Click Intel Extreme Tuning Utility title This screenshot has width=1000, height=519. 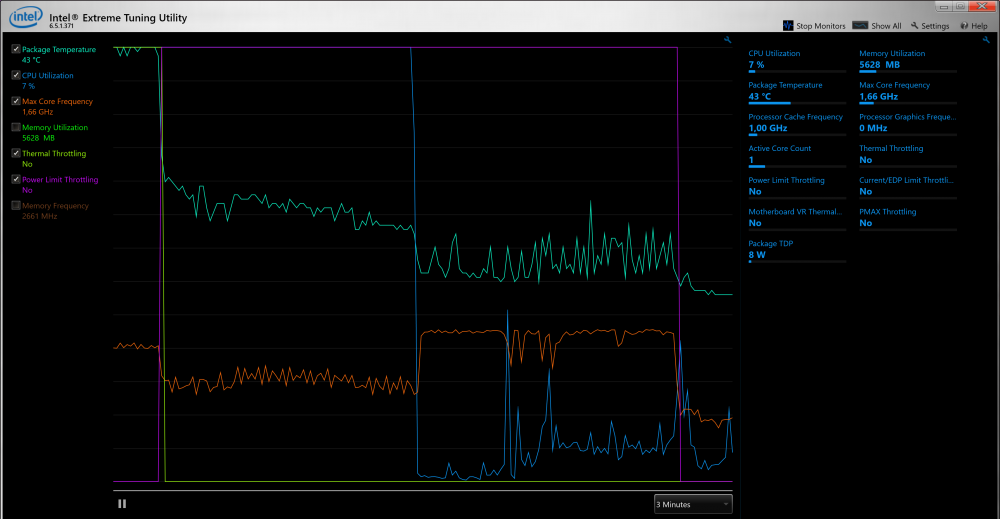point(118,18)
